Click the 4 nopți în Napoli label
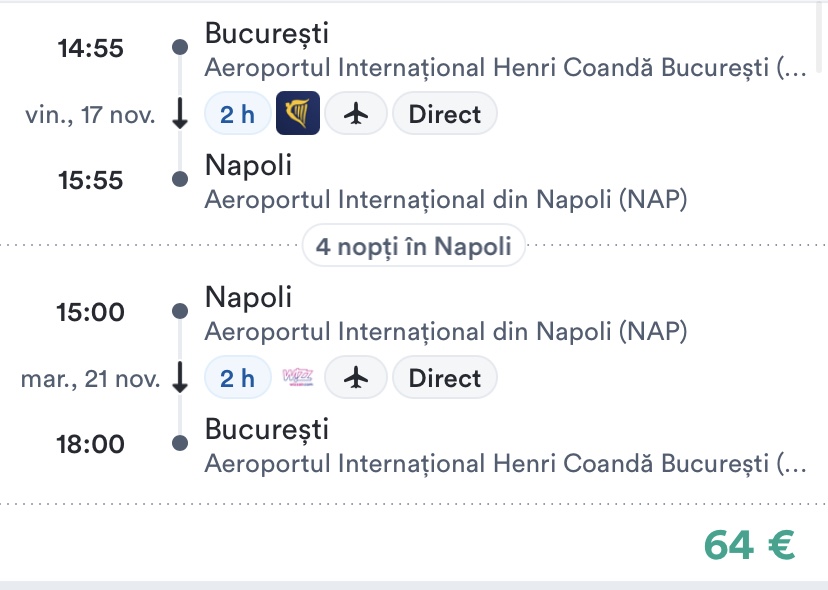The width and height of the screenshot is (828, 590). 414,245
